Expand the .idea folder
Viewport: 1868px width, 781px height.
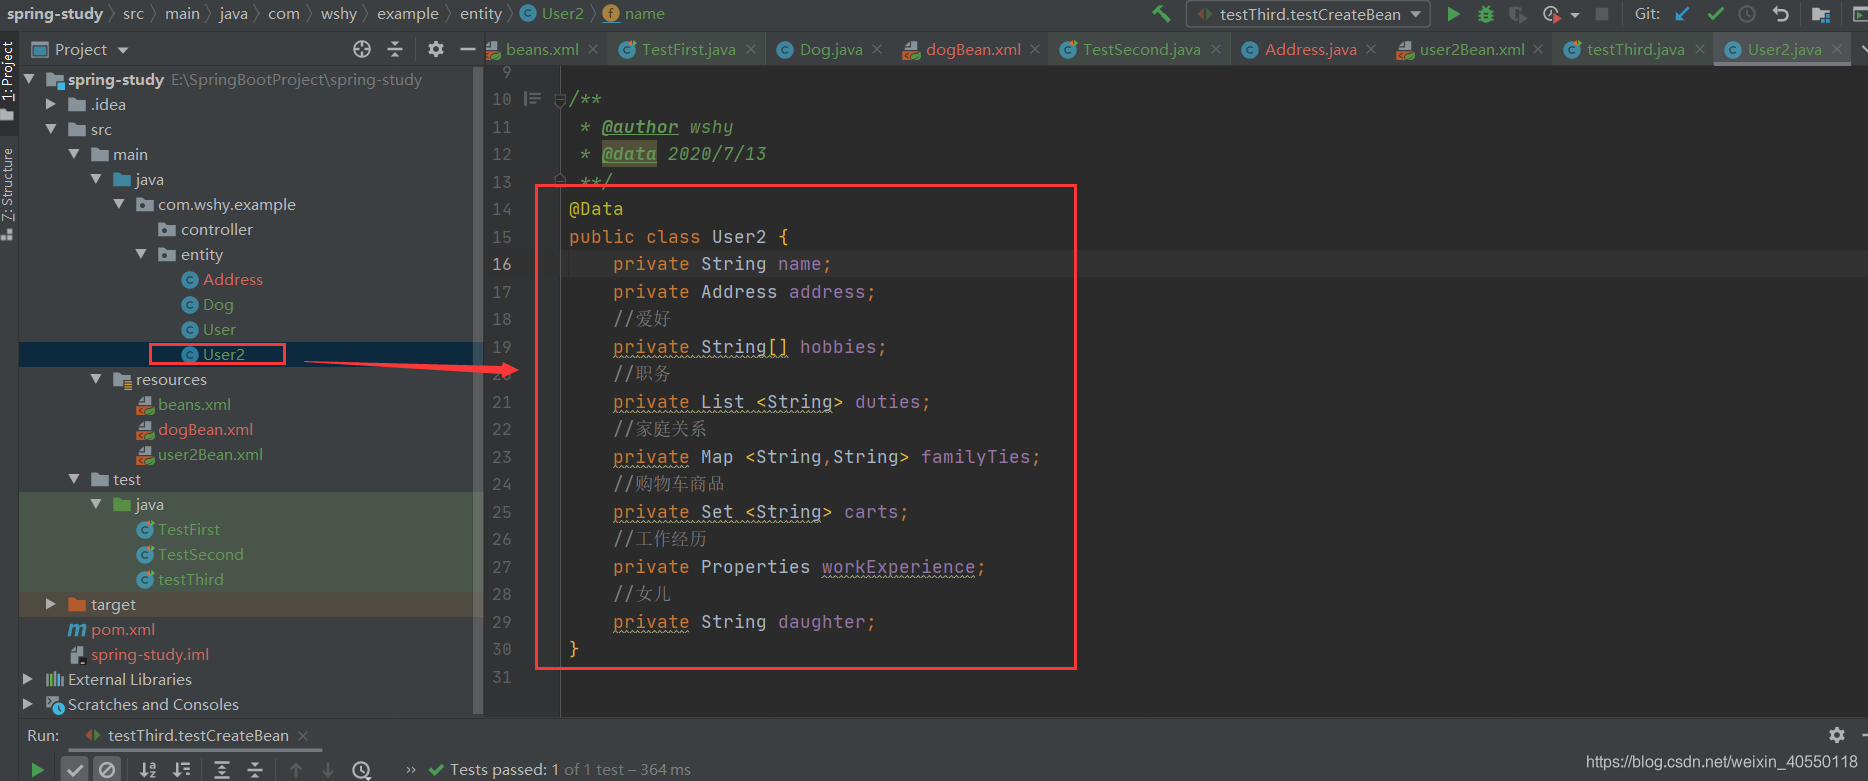[51, 104]
